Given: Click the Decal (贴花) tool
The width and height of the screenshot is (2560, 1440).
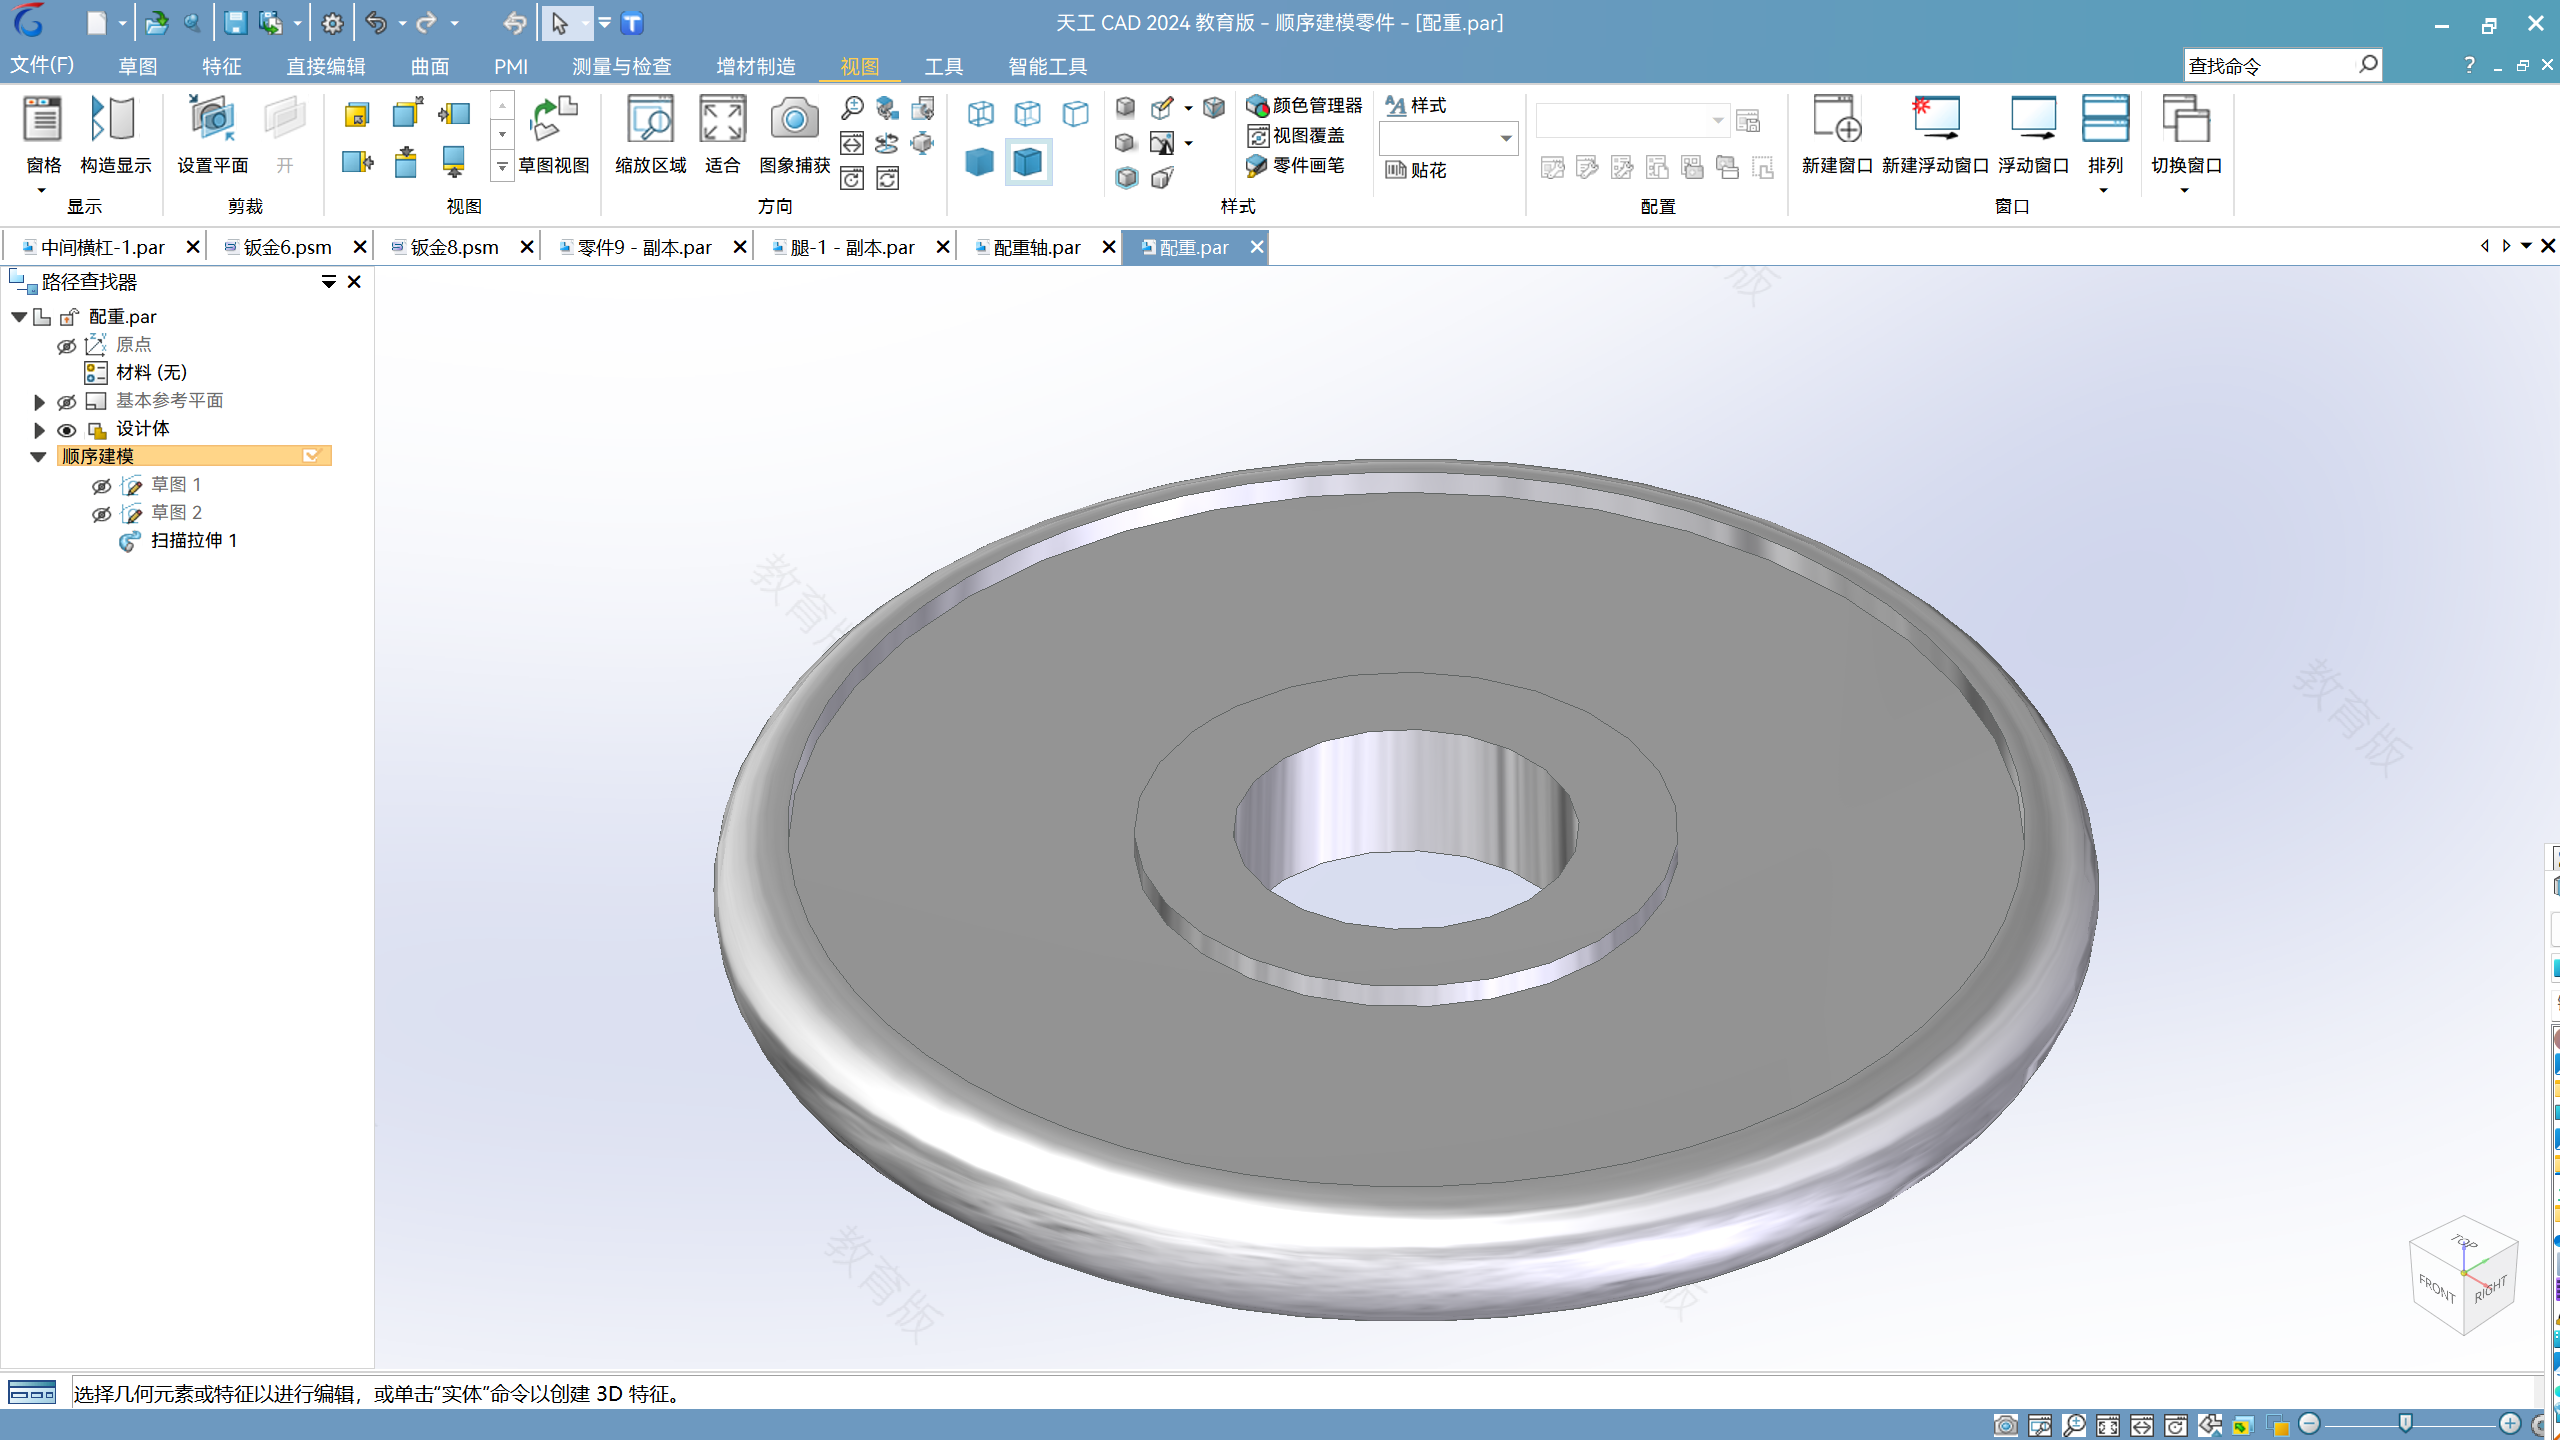Looking at the screenshot, I should point(1416,170).
